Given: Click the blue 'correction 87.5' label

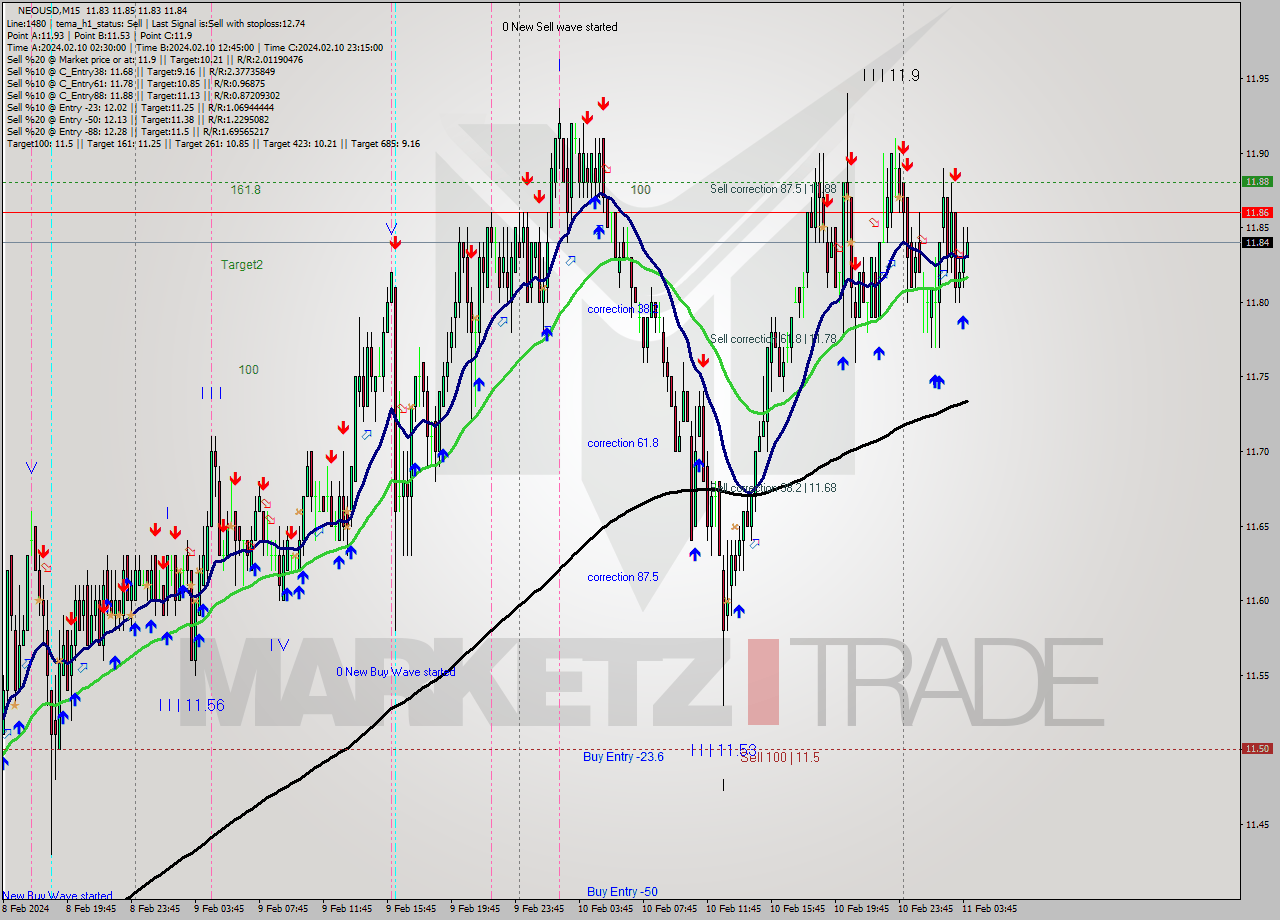Looking at the screenshot, I should 622,577.
